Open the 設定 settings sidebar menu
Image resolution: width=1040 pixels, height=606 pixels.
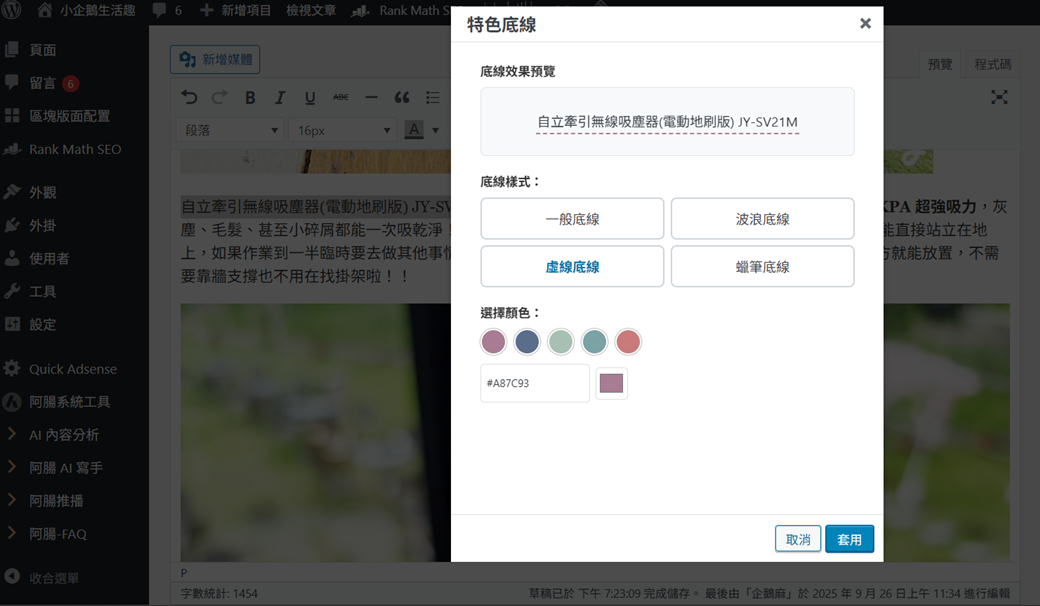42,325
